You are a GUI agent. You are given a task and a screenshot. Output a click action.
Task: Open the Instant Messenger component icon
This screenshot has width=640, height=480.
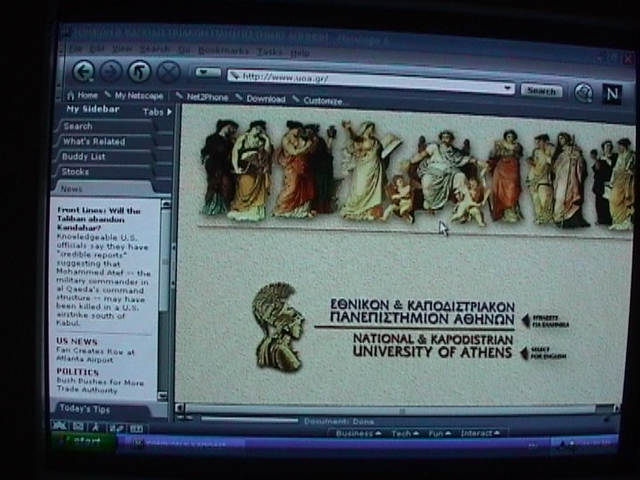(96, 427)
